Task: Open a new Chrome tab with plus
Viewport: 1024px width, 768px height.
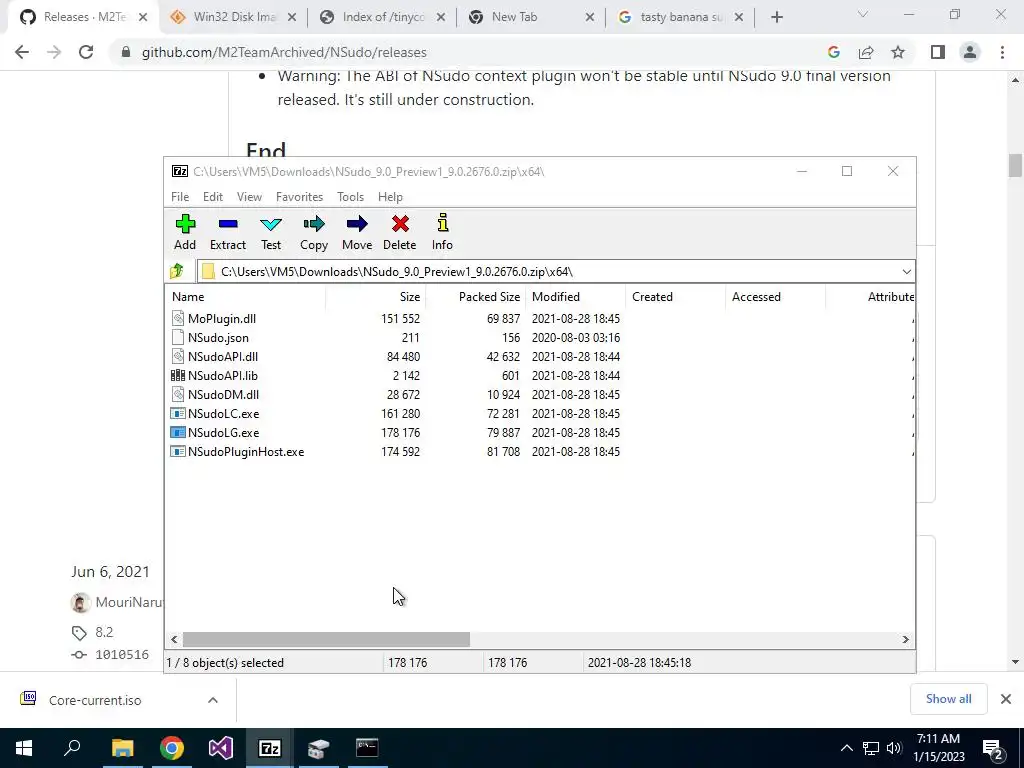Action: click(776, 17)
